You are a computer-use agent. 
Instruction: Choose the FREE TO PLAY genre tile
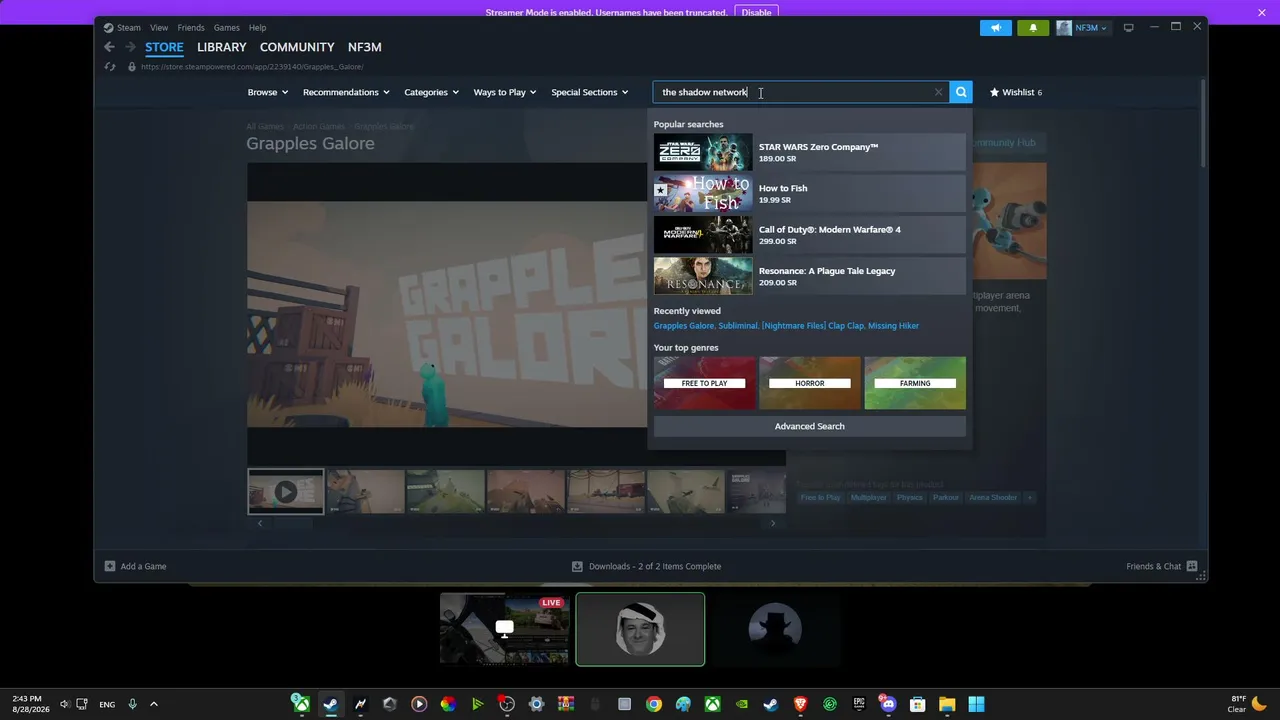[705, 383]
